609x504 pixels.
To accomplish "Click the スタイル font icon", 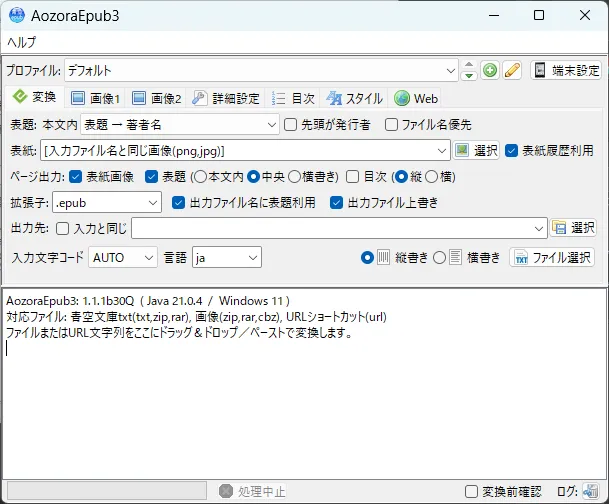I will pyautogui.click(x=334, y=99).
